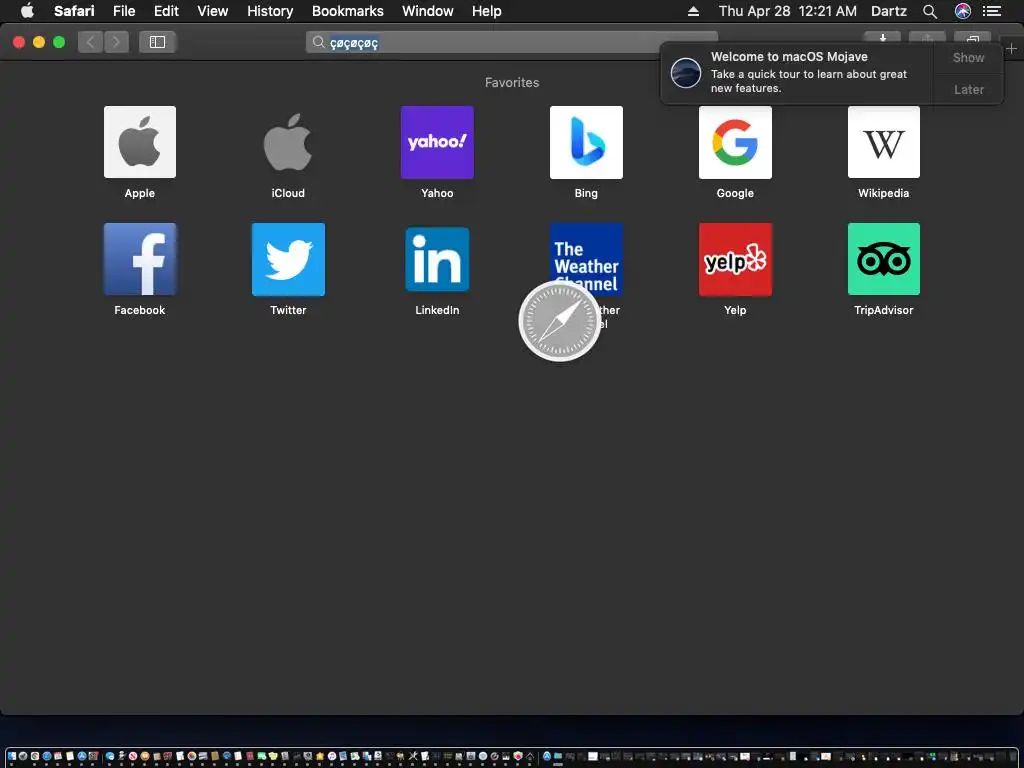Open the Yahoo favorite tile
Image resolution: width=1024 pixels, height=768 pixels.
pyautogui.click(x=437, y=142)
